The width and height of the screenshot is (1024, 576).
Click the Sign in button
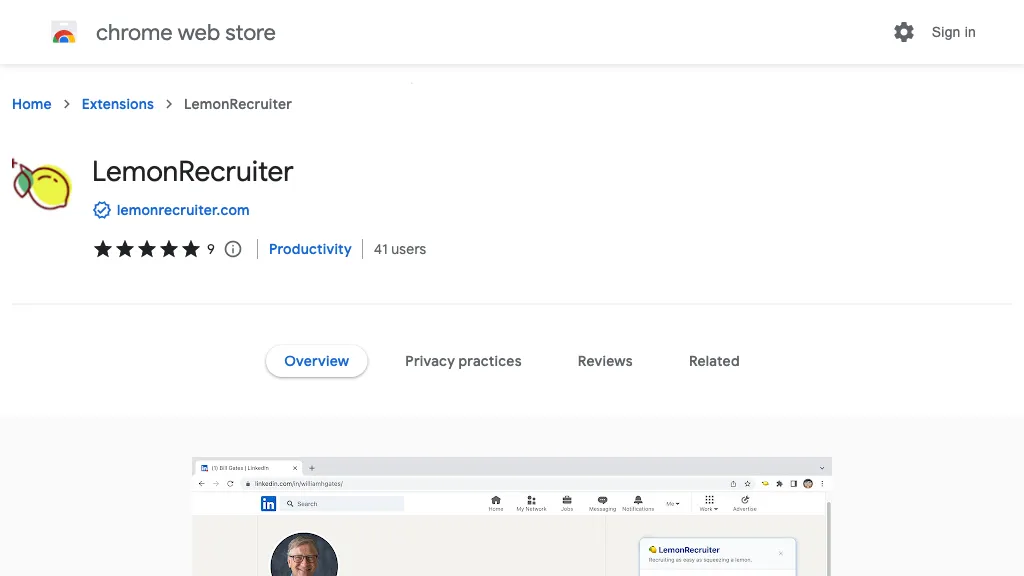tap(953, 32)
